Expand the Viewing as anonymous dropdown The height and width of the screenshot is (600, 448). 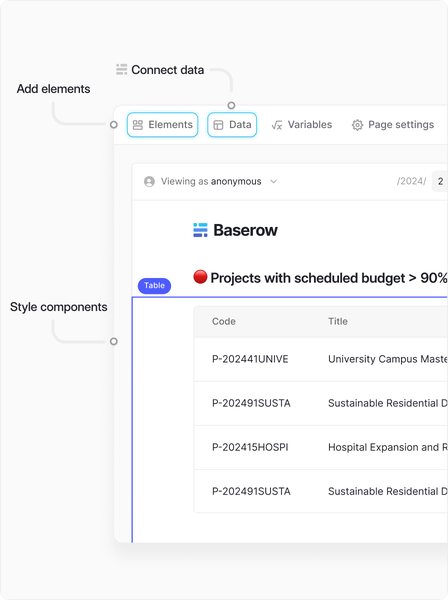(274, 181)
